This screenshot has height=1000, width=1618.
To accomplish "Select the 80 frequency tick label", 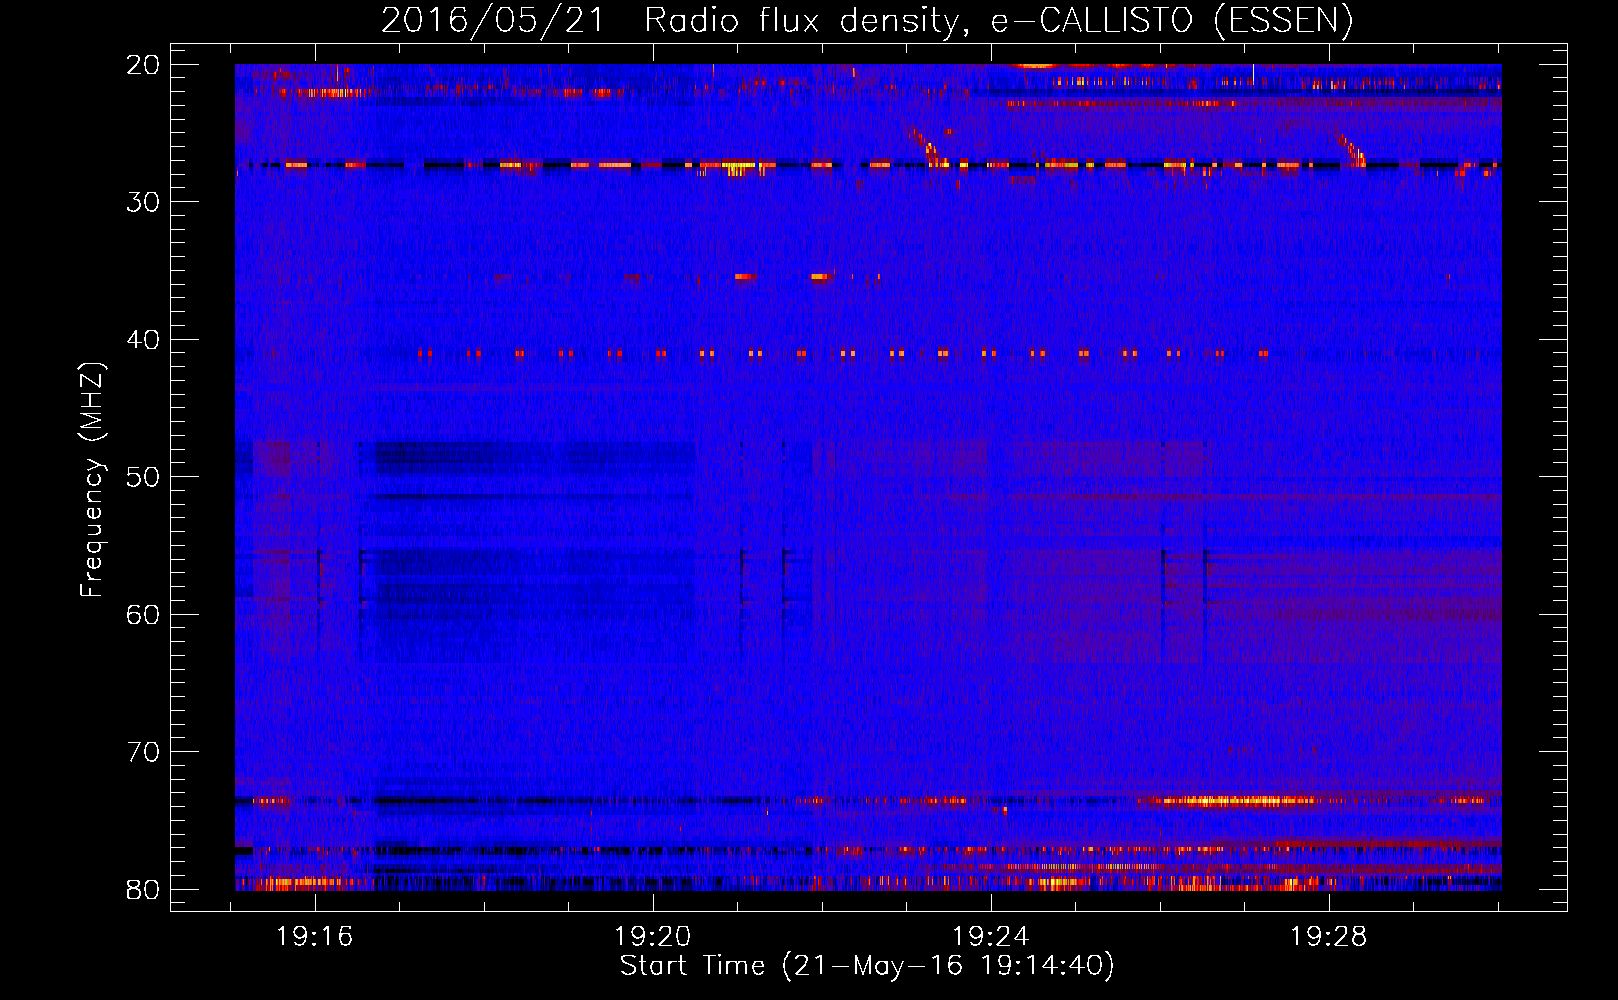I will coord(143,889).
